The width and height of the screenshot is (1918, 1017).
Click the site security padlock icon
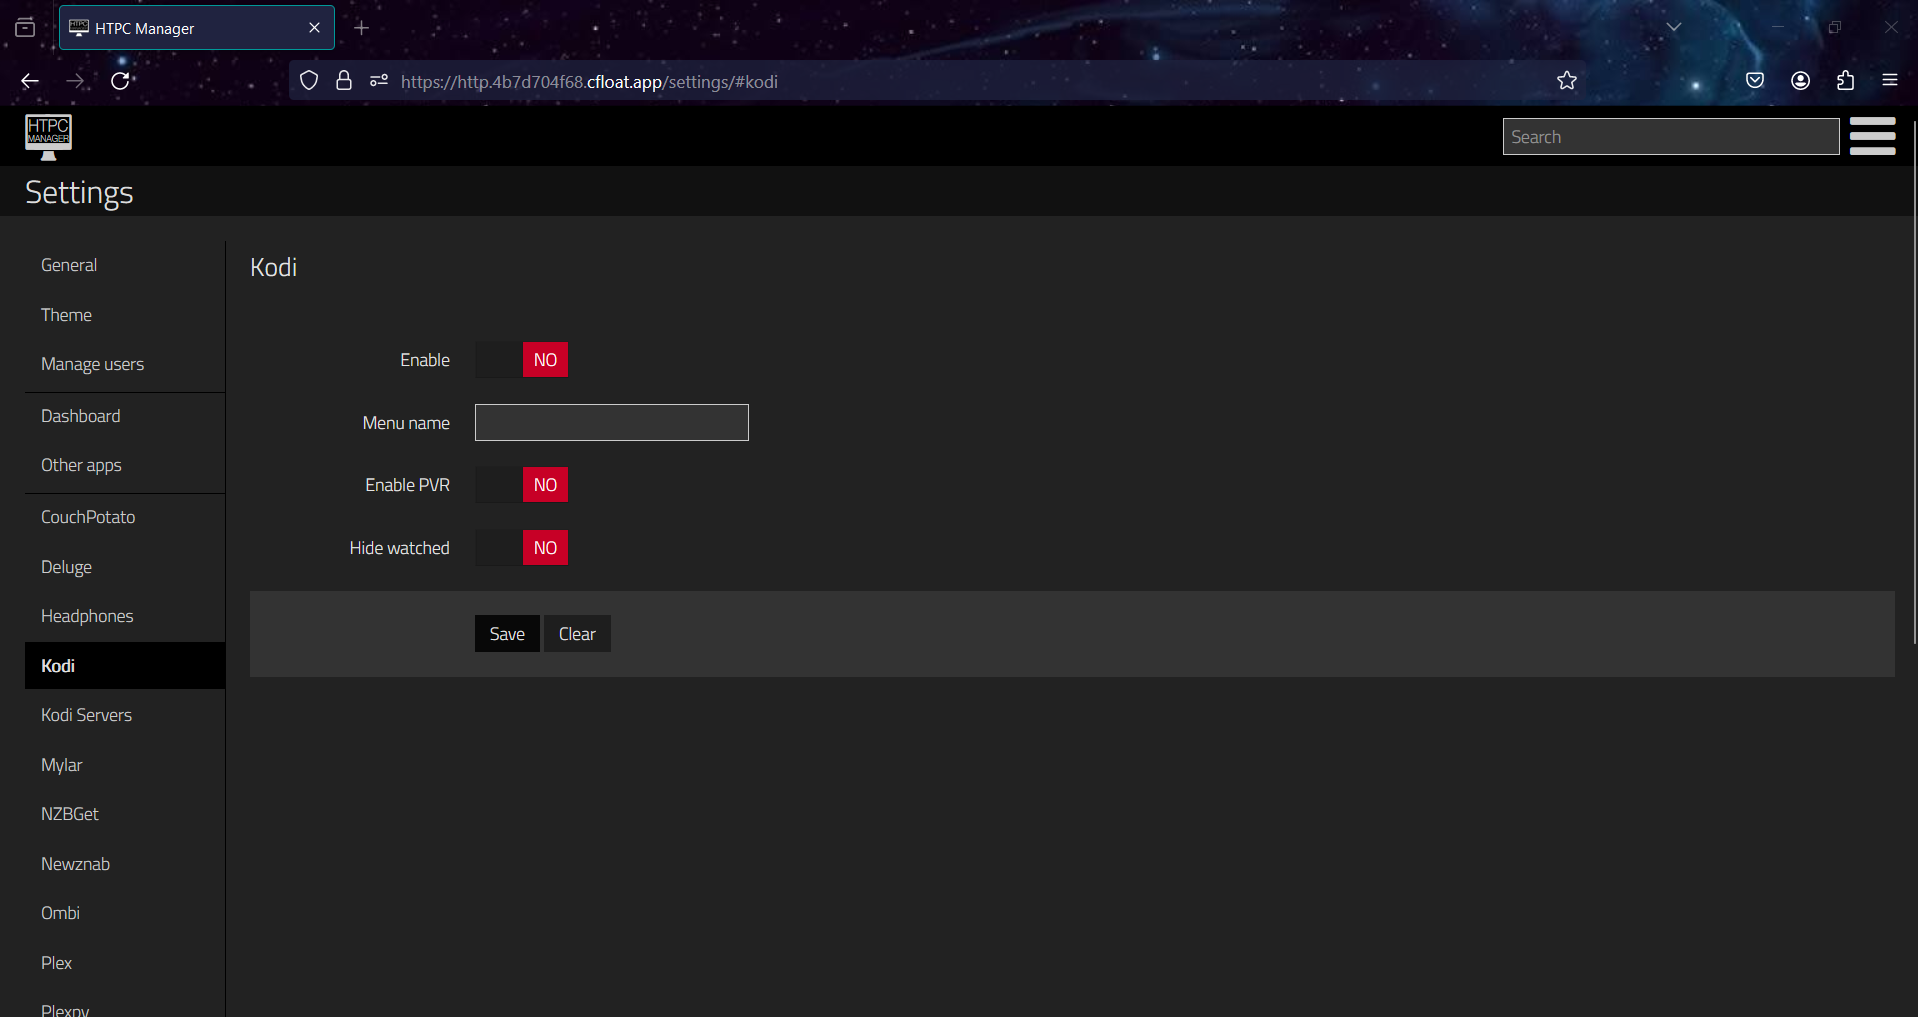click(x=344, y=81)
